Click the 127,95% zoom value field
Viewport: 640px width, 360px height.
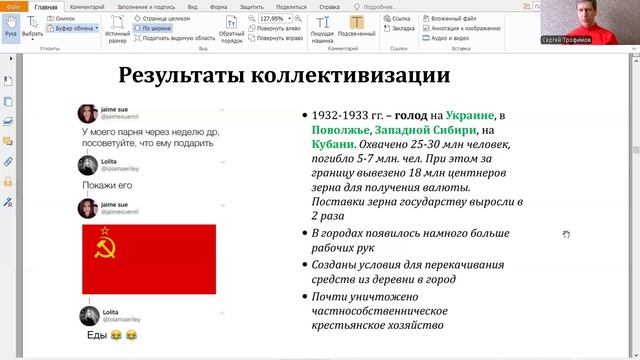[272, 18]
